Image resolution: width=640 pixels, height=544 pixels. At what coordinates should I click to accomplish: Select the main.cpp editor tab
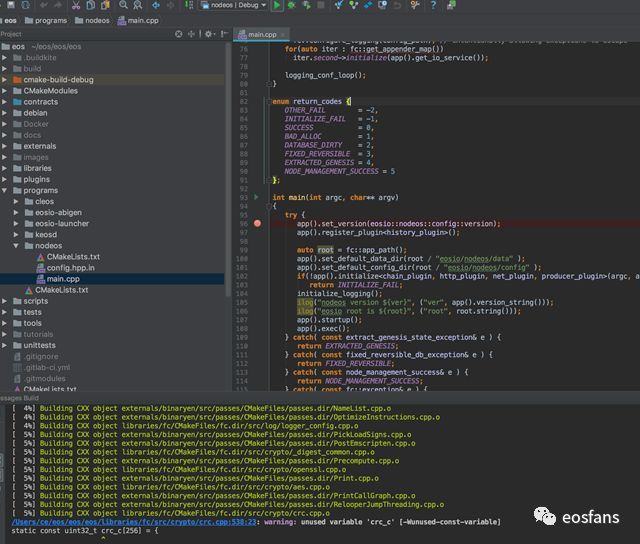[x=261, y=35]
